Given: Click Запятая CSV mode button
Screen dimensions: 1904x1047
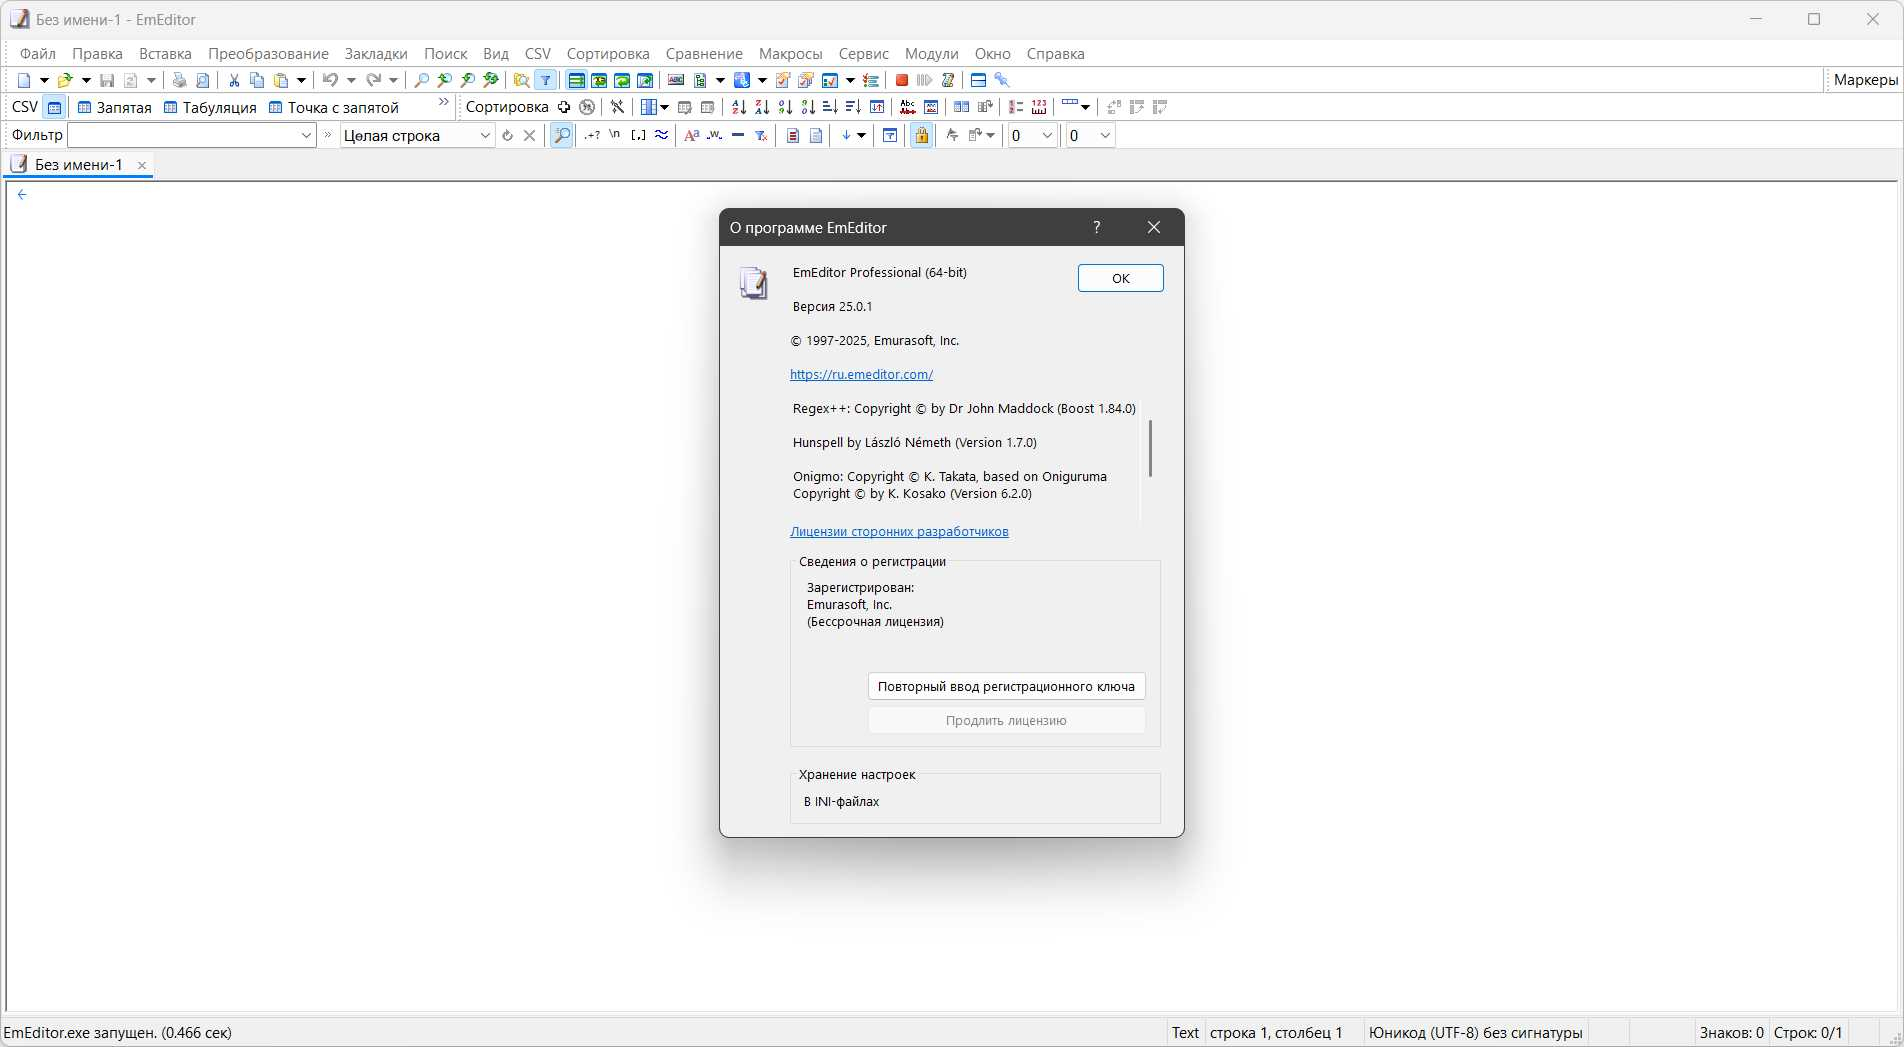Looking at the screenshot, I should [x=115, y=107].
